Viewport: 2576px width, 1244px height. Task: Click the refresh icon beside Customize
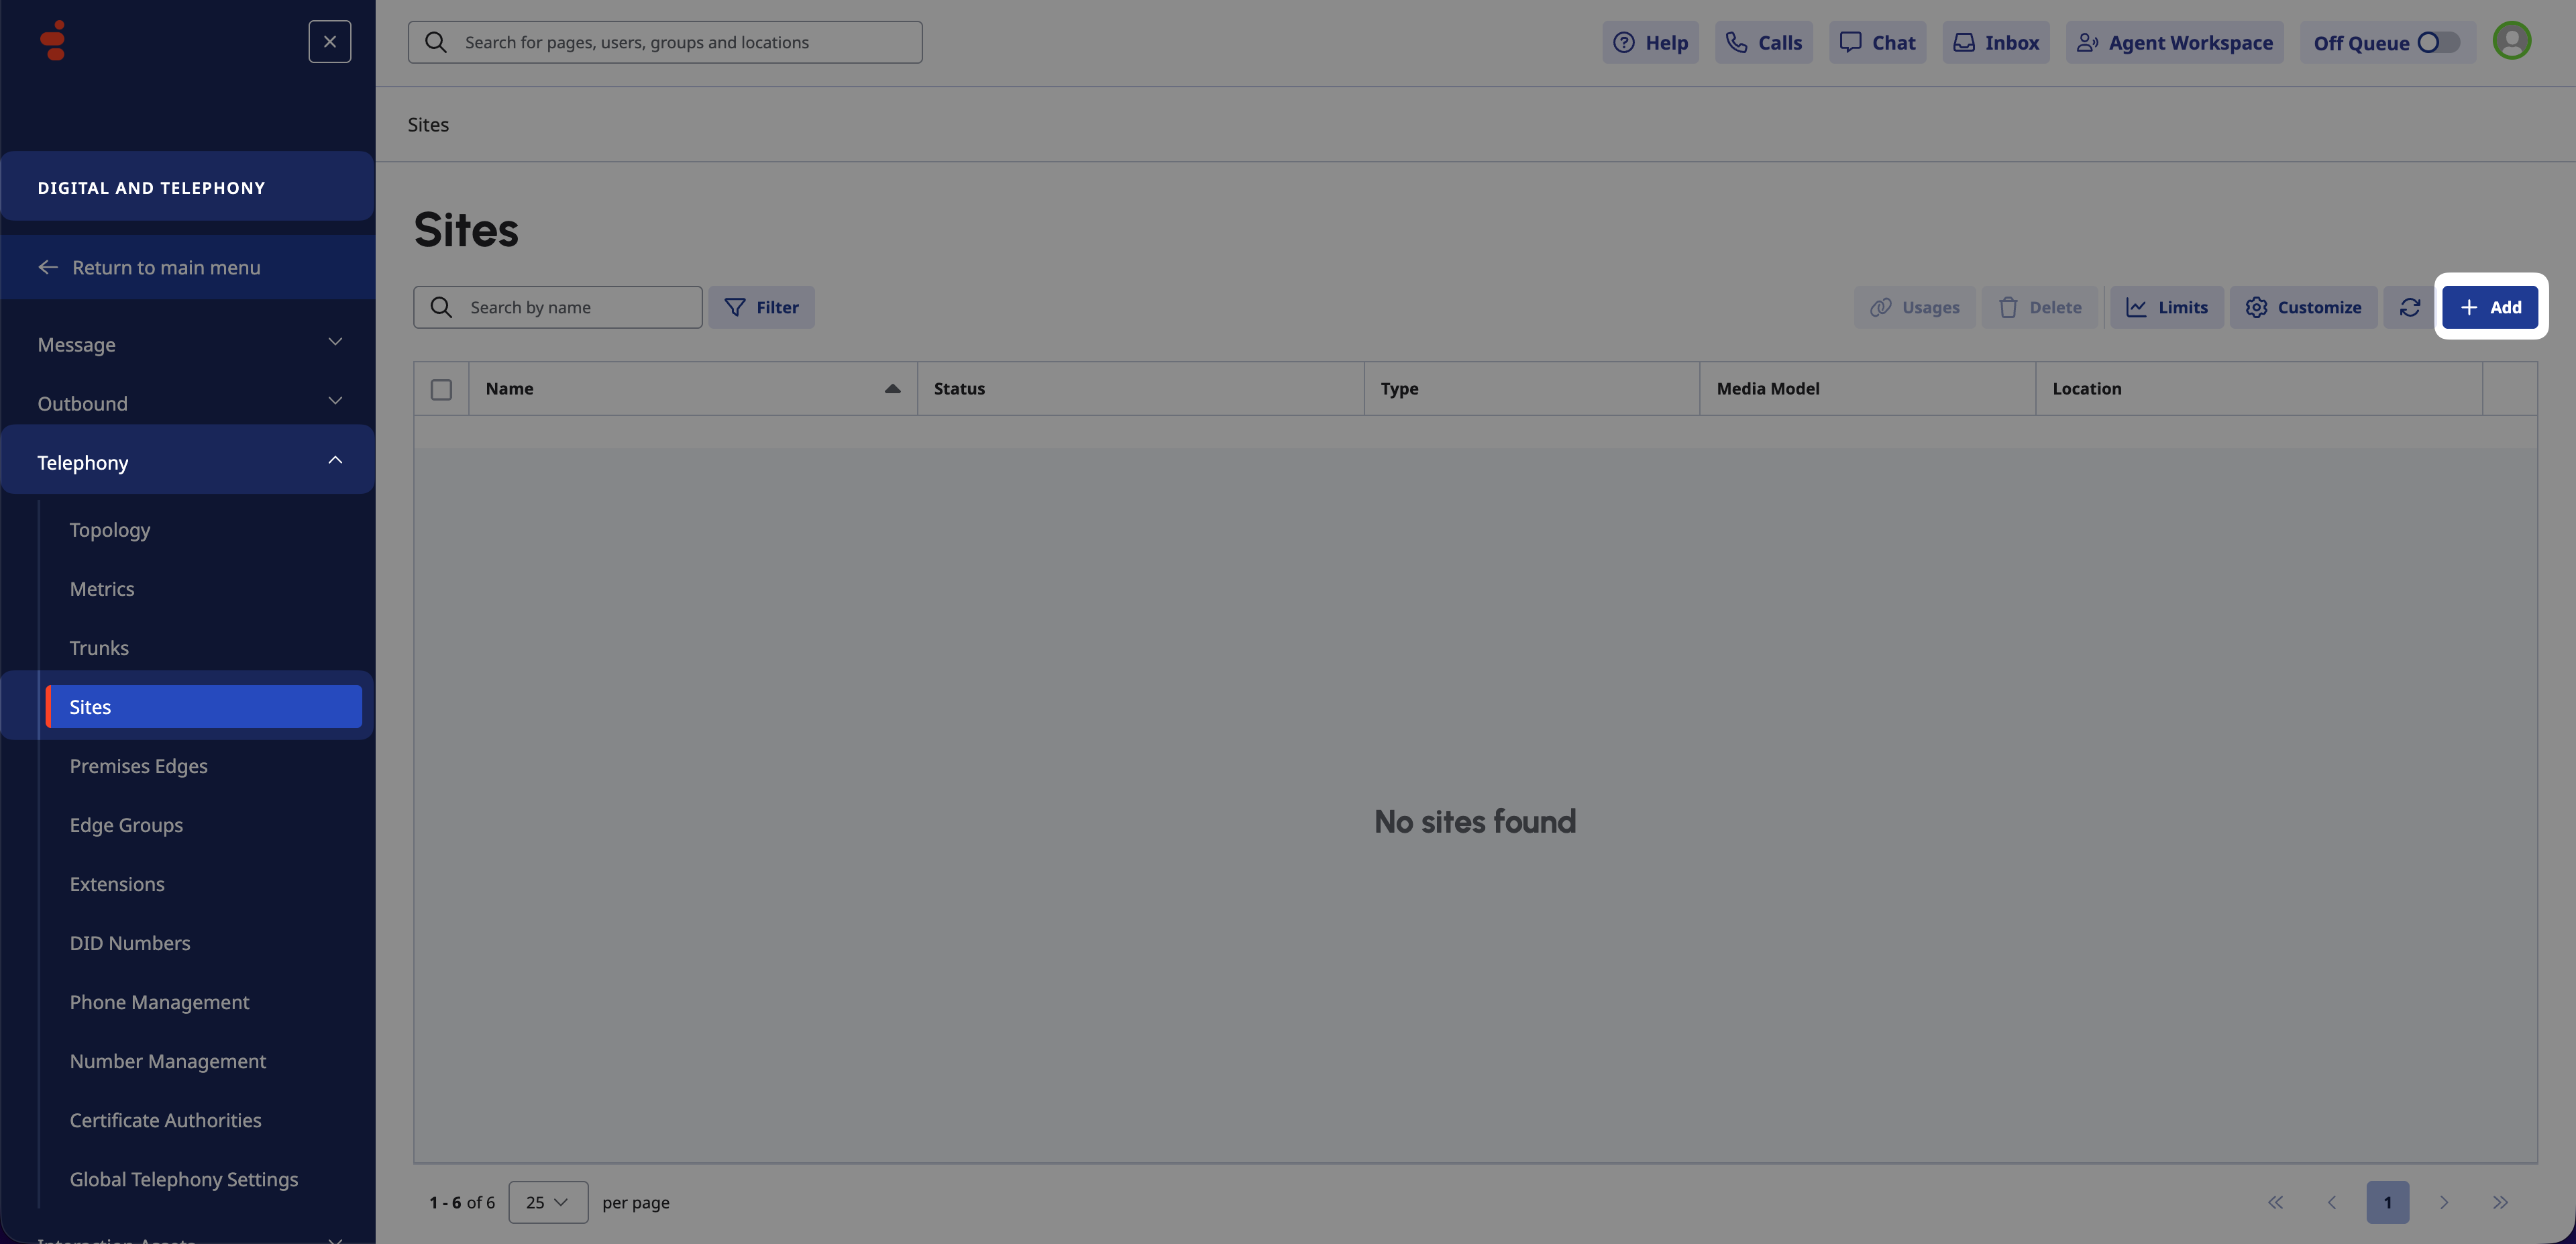click(x=2409, y=307)
